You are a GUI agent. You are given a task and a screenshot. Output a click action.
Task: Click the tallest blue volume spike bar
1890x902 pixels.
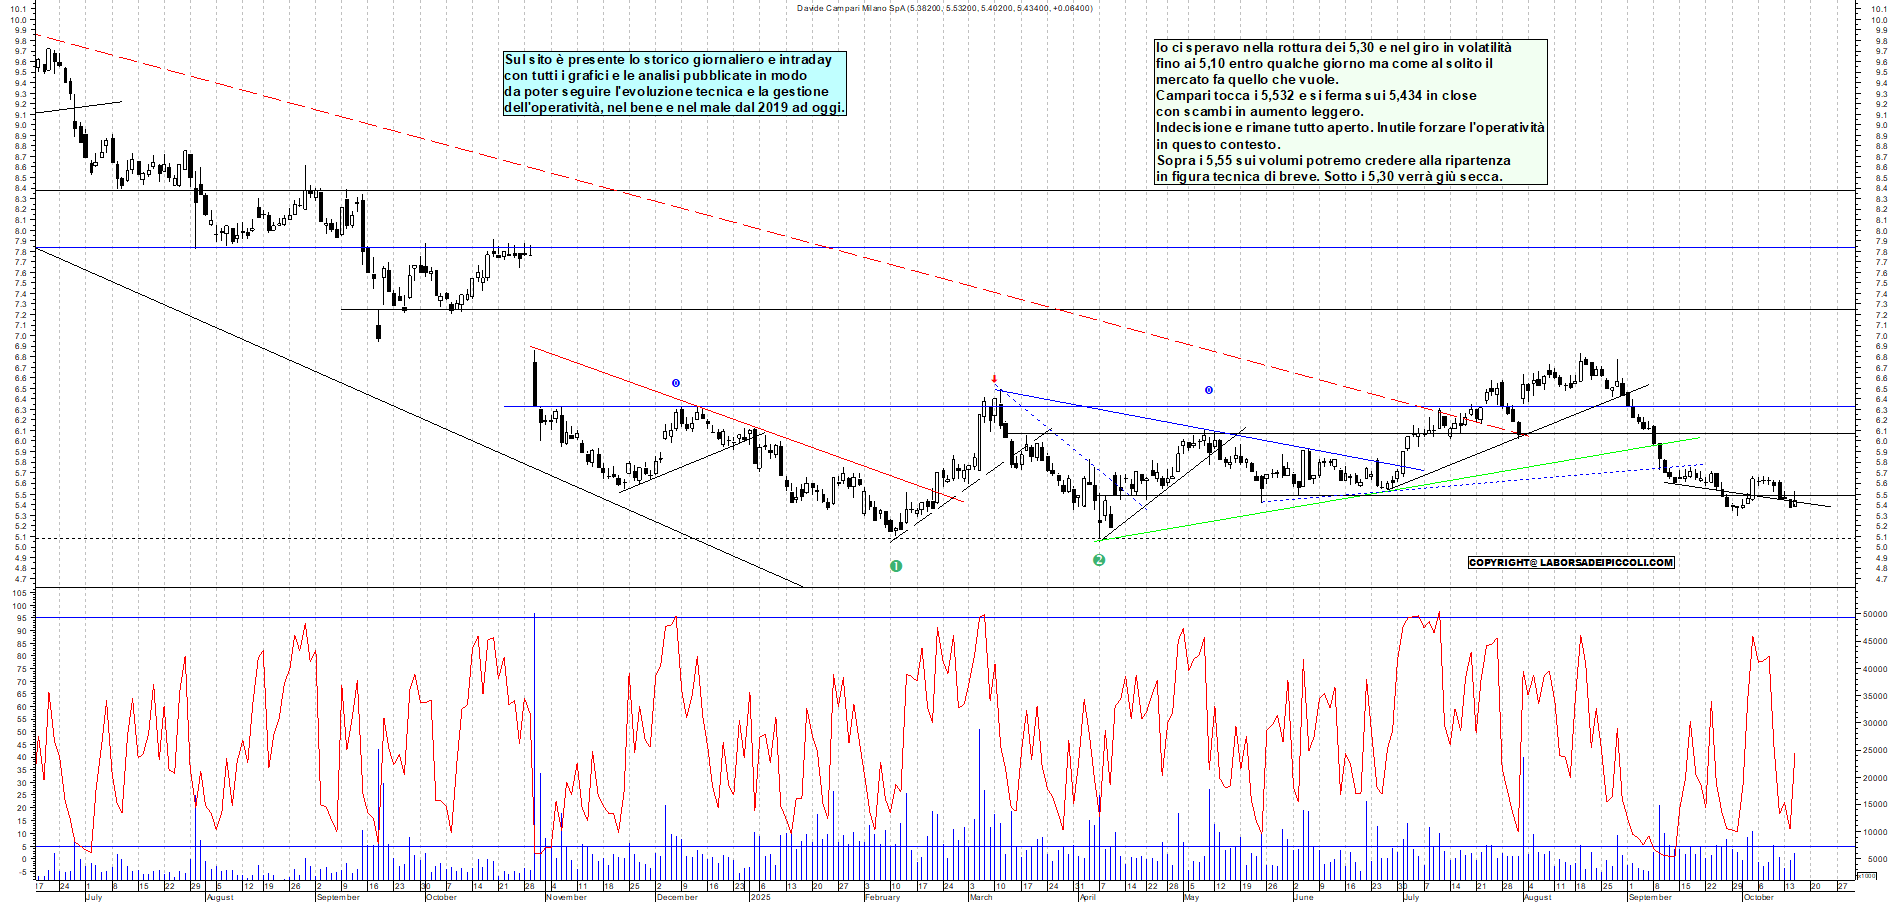(x=535, y=740)
